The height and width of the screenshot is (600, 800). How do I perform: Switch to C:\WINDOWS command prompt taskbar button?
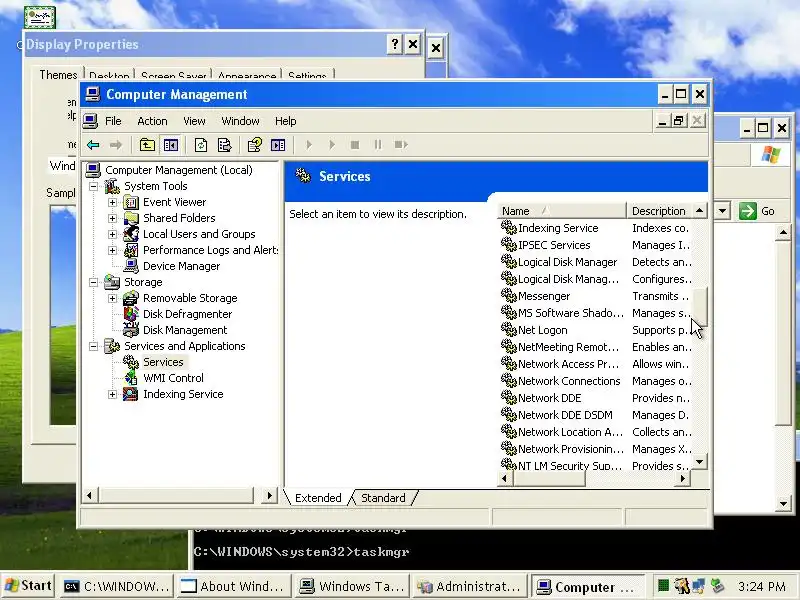point(117,586)
